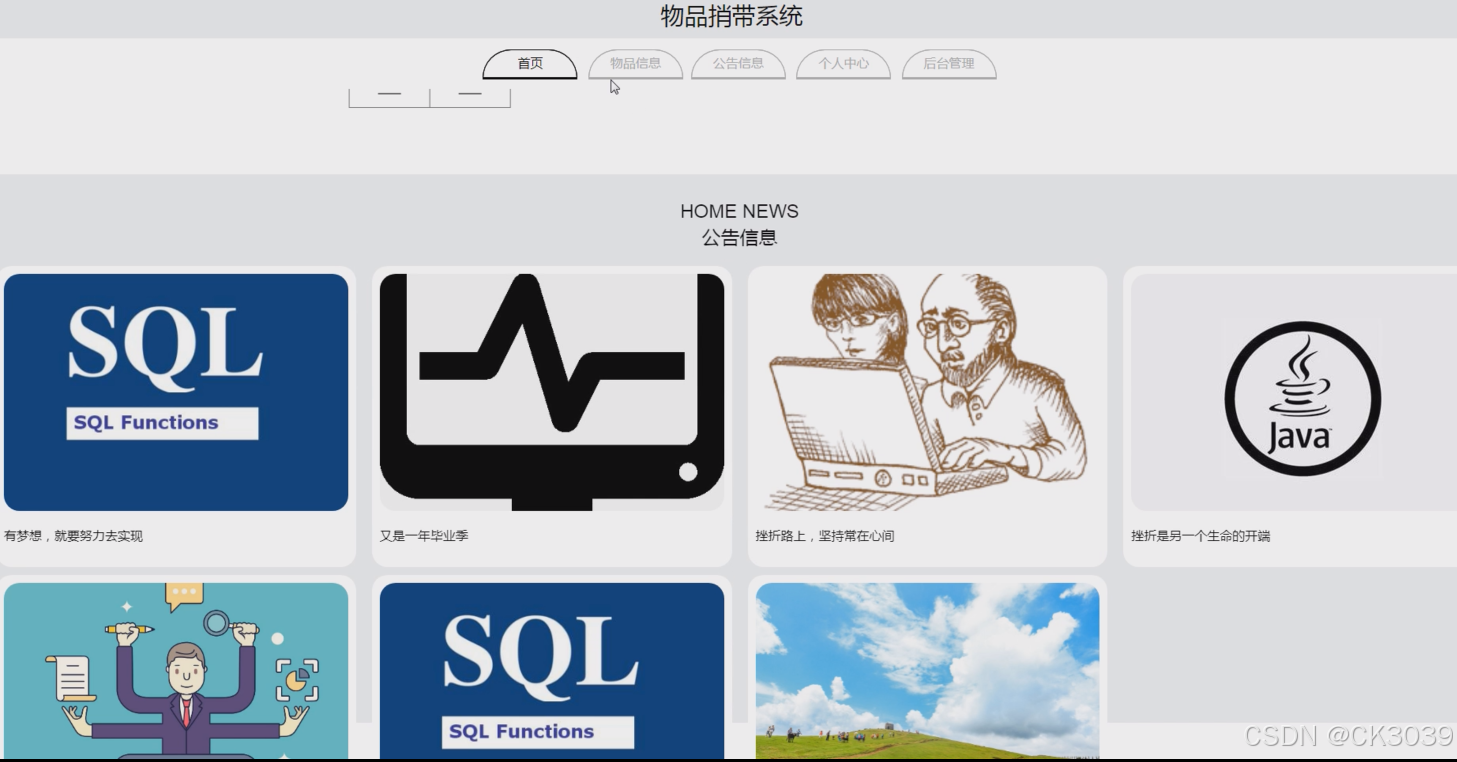Click the monitor pulse image for 又是一年毕业季

(x=552, y=392)
